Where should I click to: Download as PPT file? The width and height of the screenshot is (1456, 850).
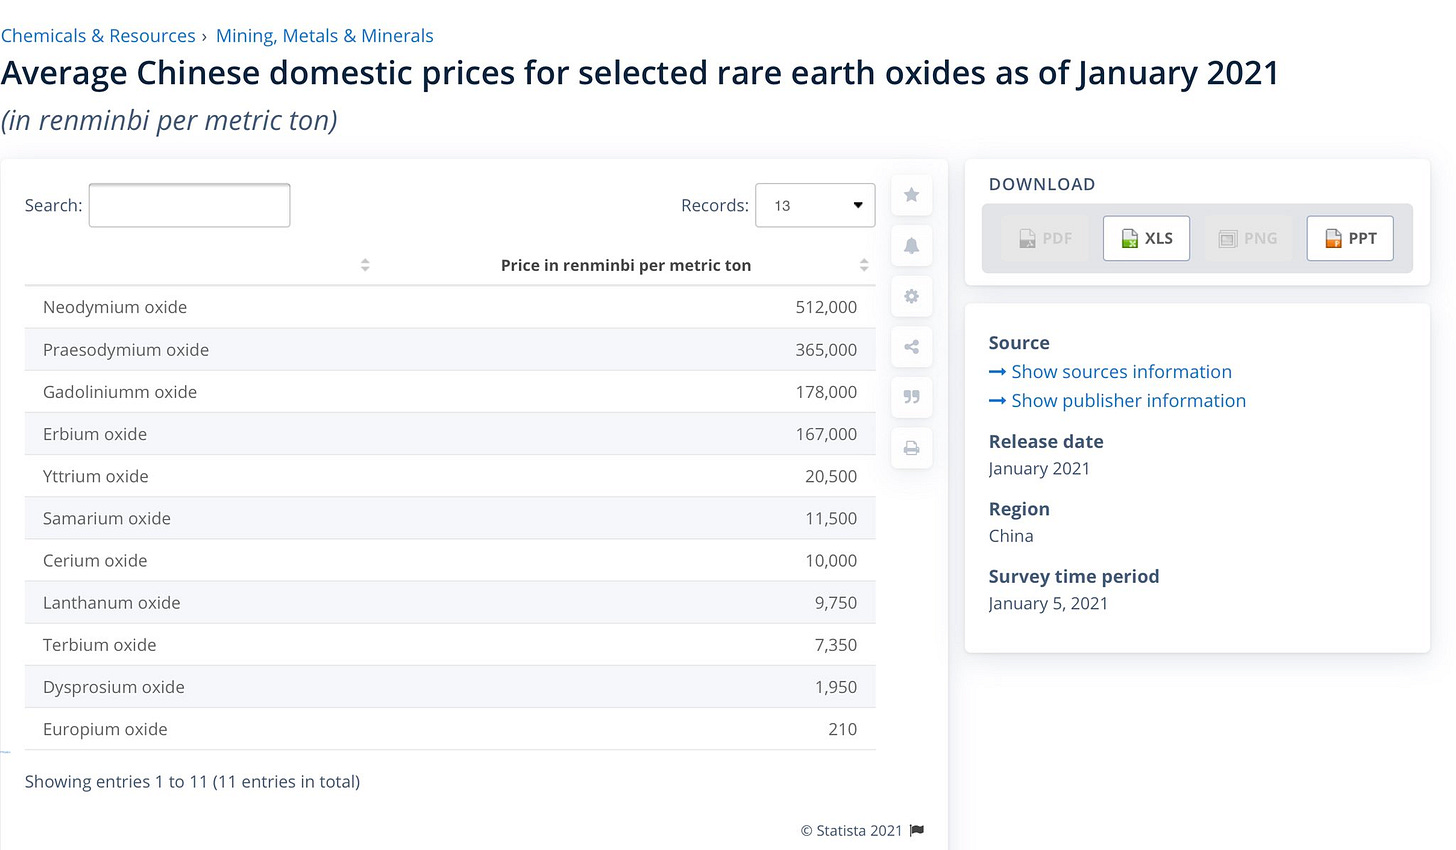[x=1350, y=238]
